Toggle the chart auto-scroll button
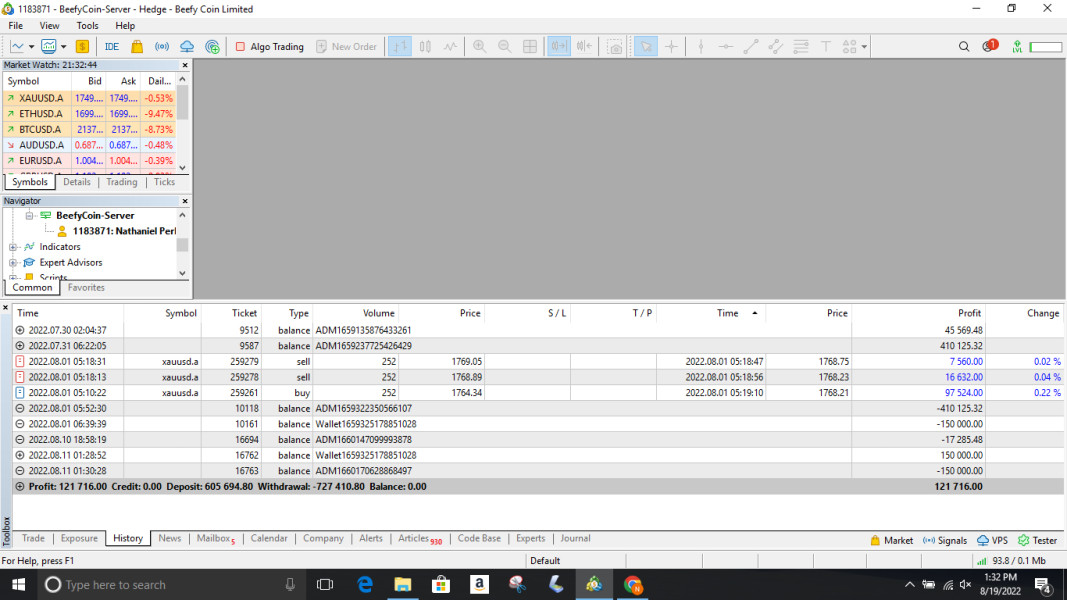 click(559, 46)
